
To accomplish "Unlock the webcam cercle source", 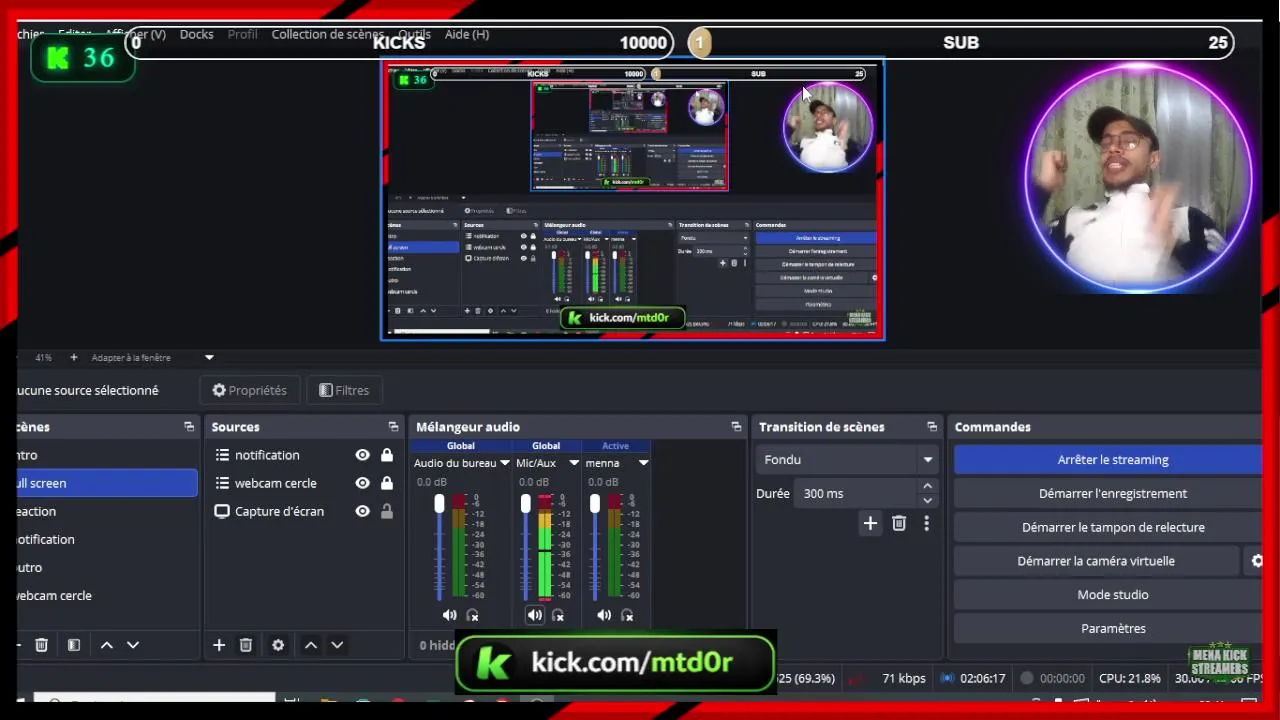I will click(x=387, y=483).
